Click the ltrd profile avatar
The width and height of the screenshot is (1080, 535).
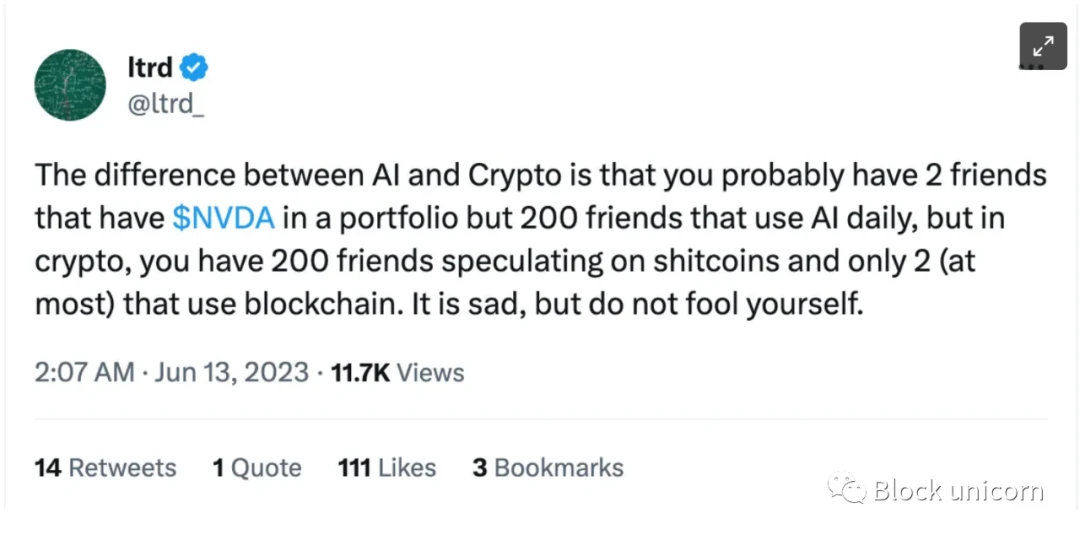pos(70,85)
